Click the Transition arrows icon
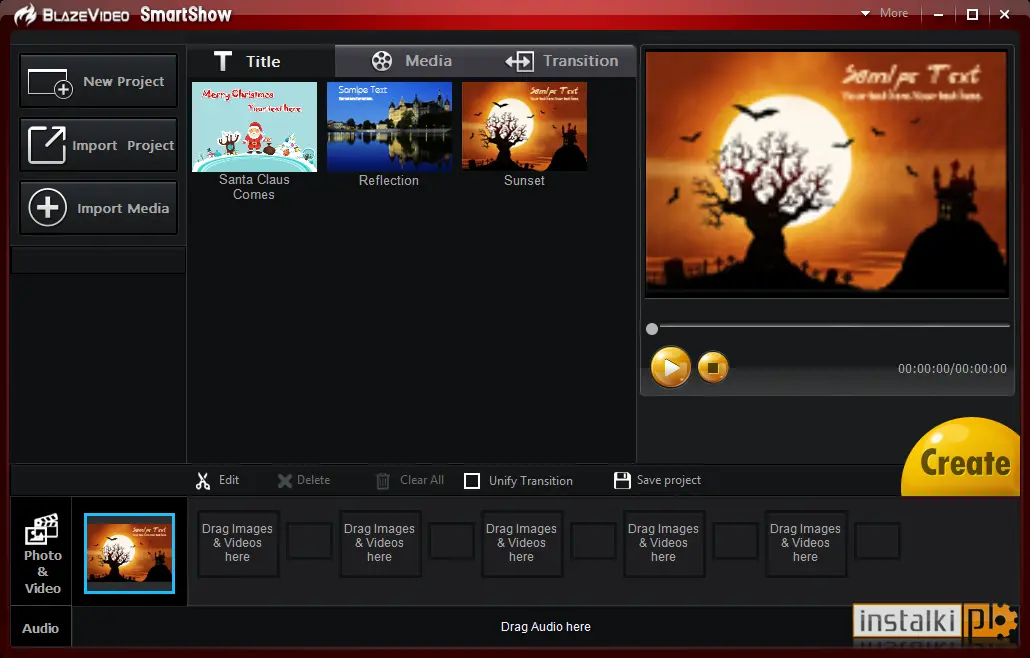This screenshot has height=658, width=1030. [x=520, y=62]
